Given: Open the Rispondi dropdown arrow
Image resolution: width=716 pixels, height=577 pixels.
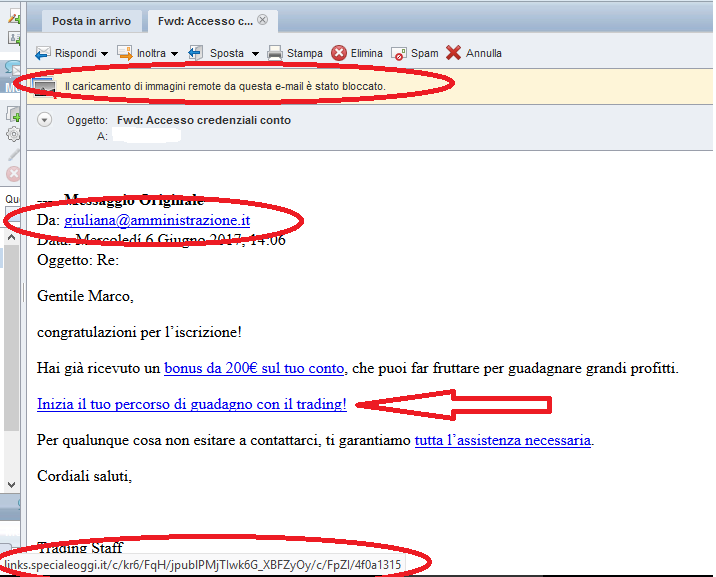Looking at the screenshot, I should (x=105, y=54).
